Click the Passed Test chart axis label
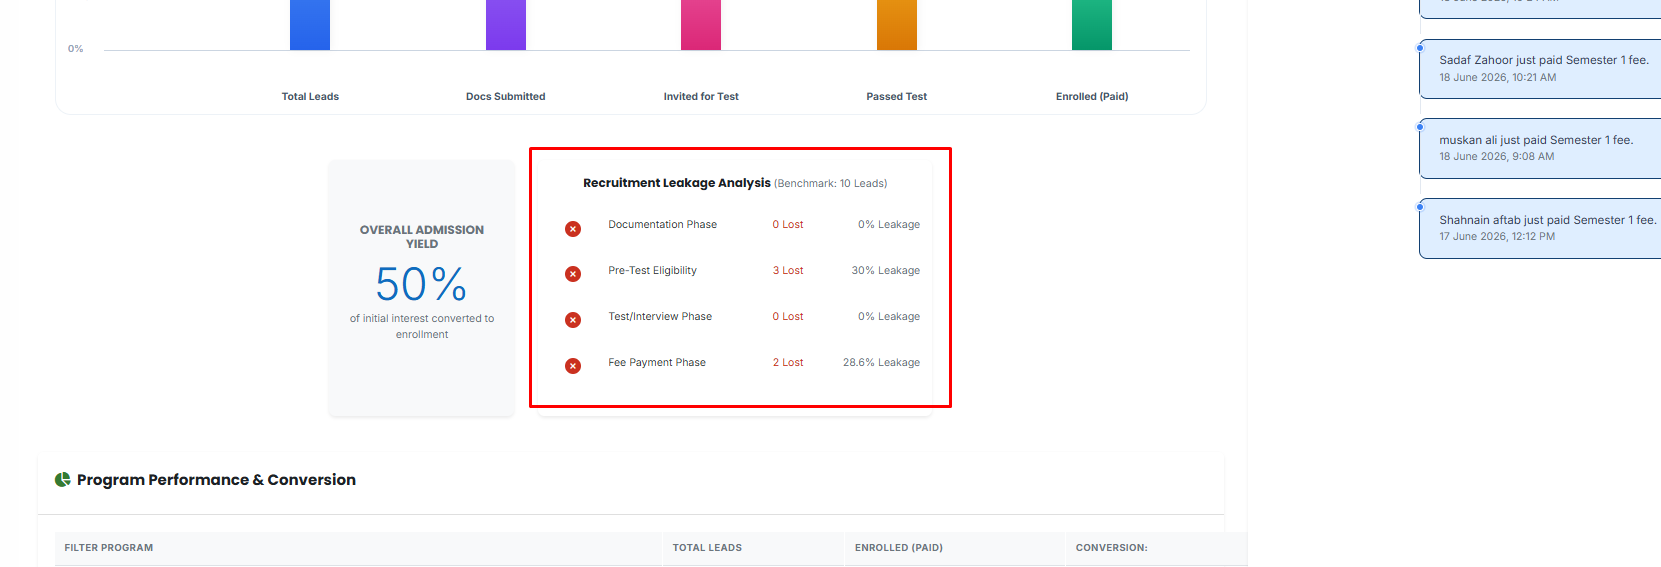 (897, 97)
